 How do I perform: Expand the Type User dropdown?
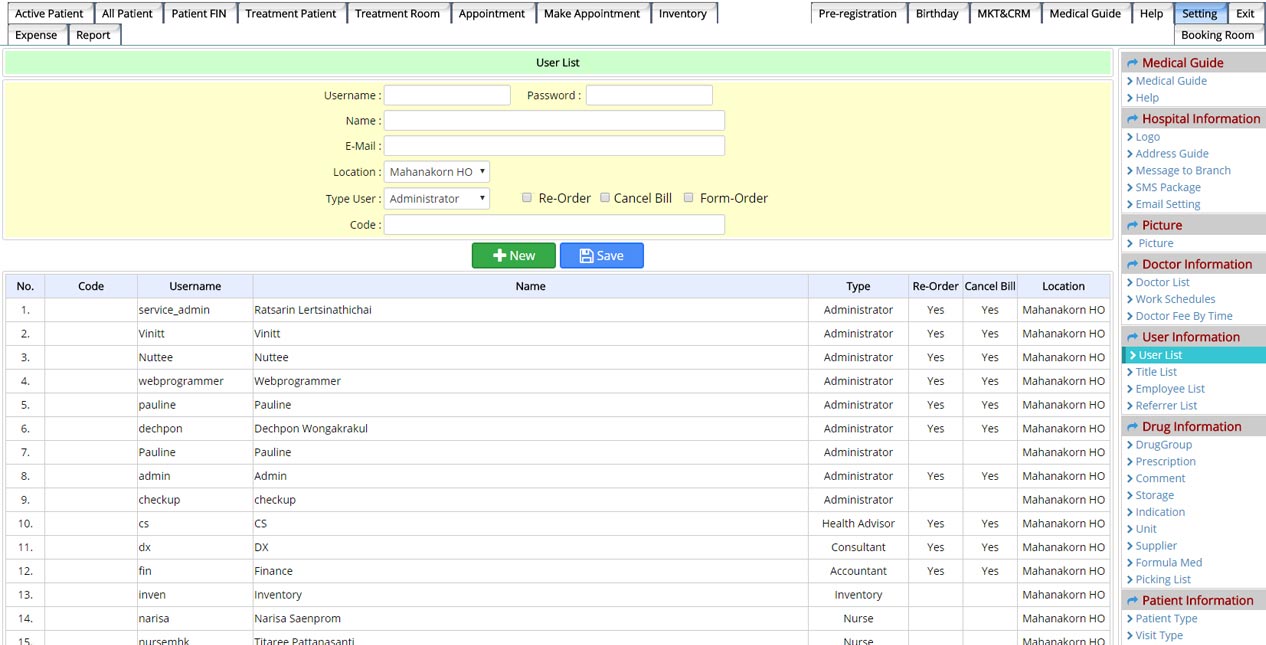coord(436,199)
